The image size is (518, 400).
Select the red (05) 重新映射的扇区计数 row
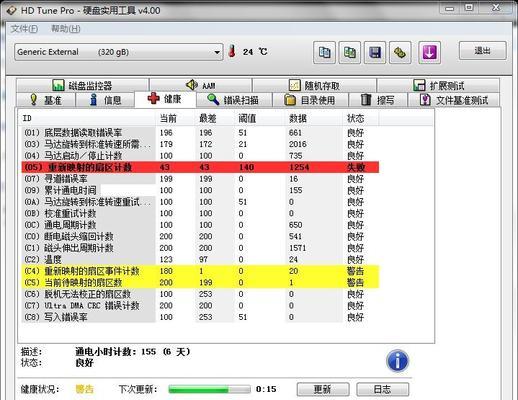pos(200,167)
